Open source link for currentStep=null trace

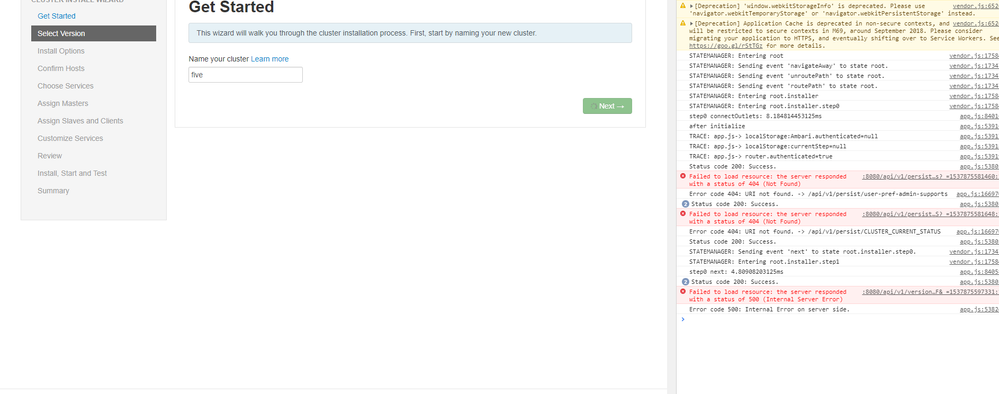(x=979, y=146)
